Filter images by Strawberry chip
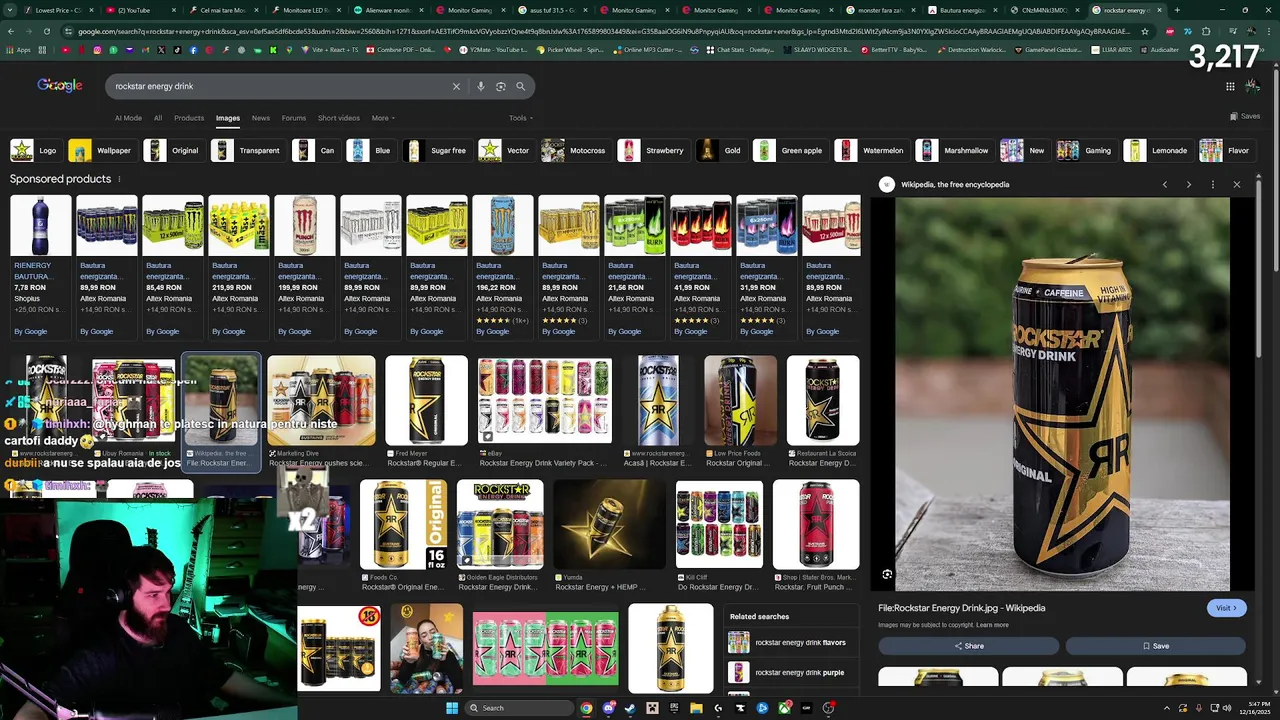This screenshot has width=1280, height=720. click(652, 151)
